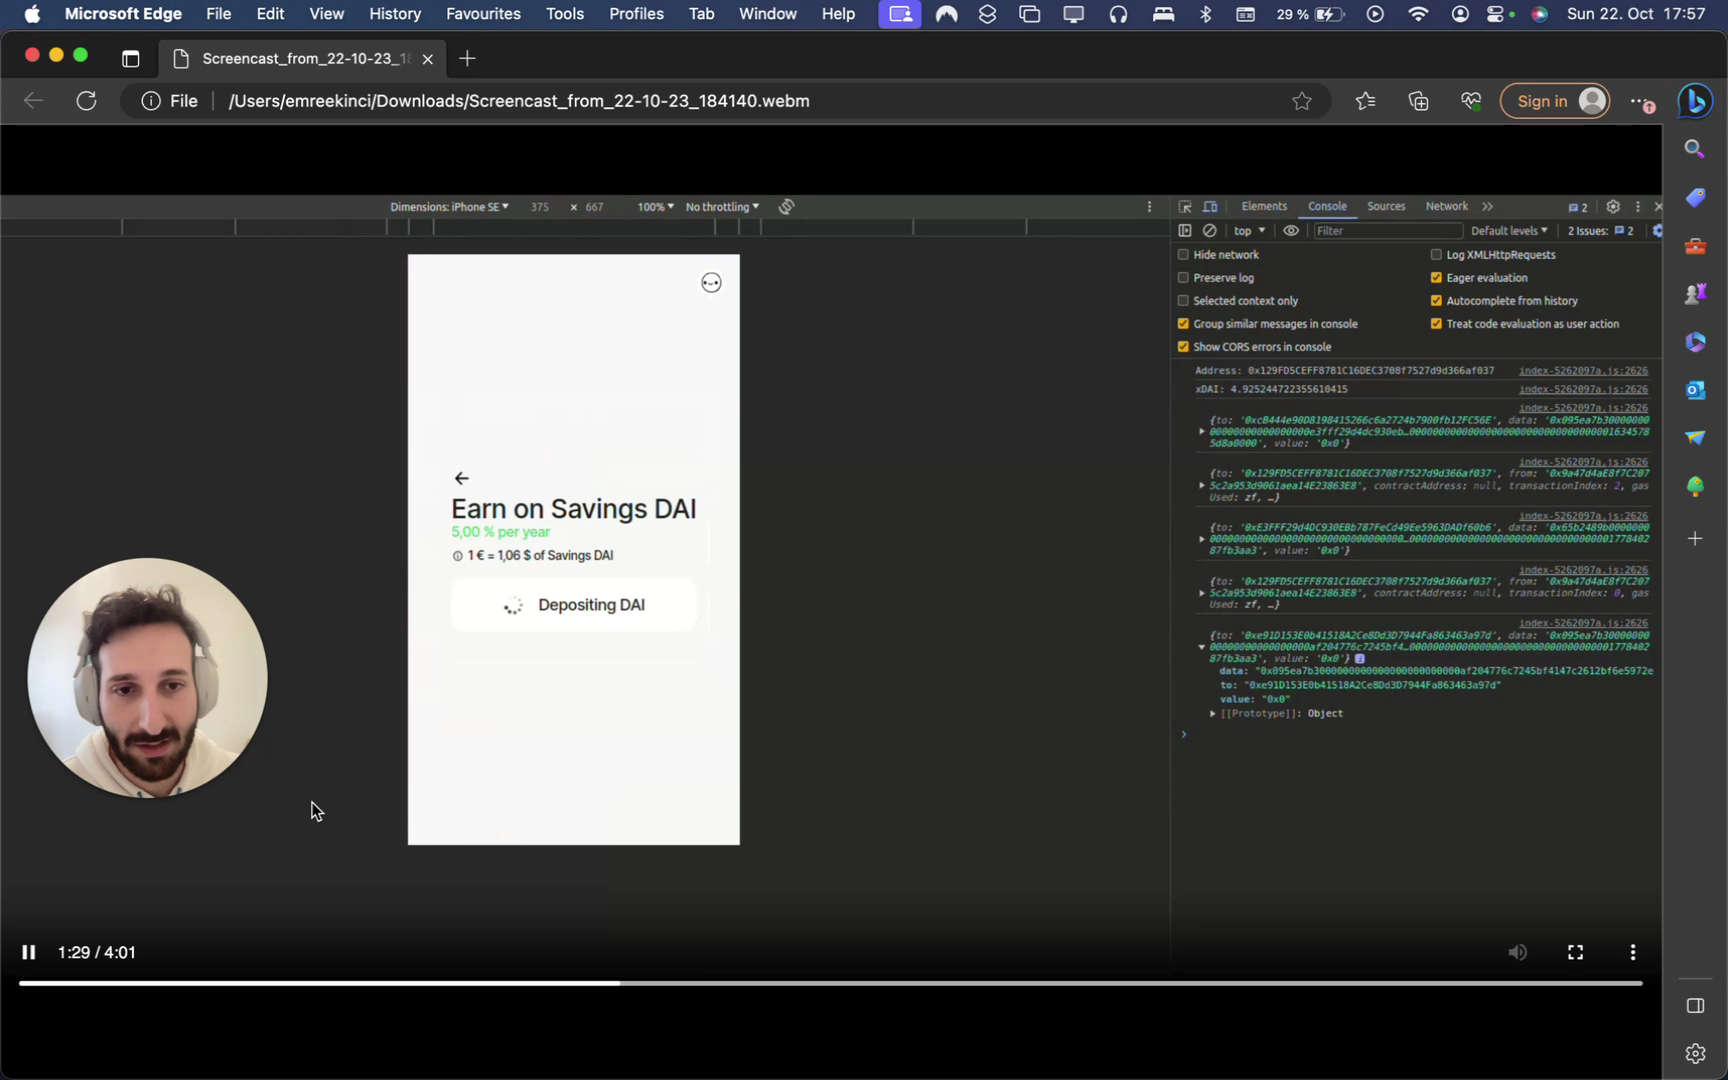Toggle live expression eye icon
The image size is (1728, 1080).
(1291, 230)
